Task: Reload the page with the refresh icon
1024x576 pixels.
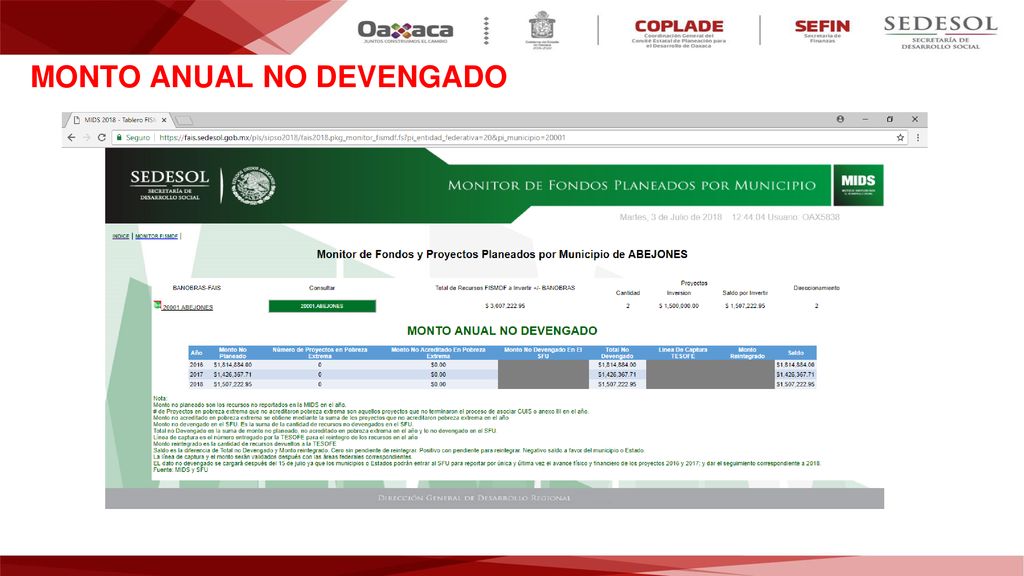Action: [101, 138]
